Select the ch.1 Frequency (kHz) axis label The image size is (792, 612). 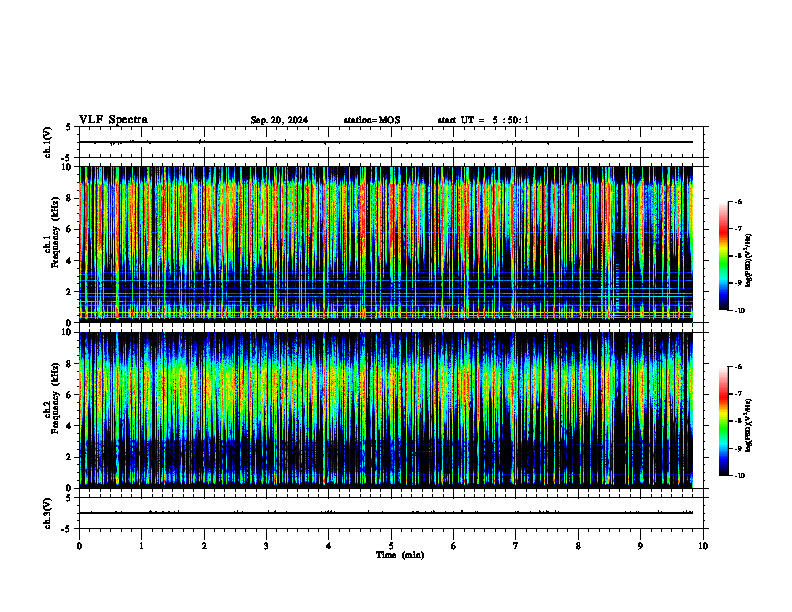pyautogui.click(x=53, y=233)
